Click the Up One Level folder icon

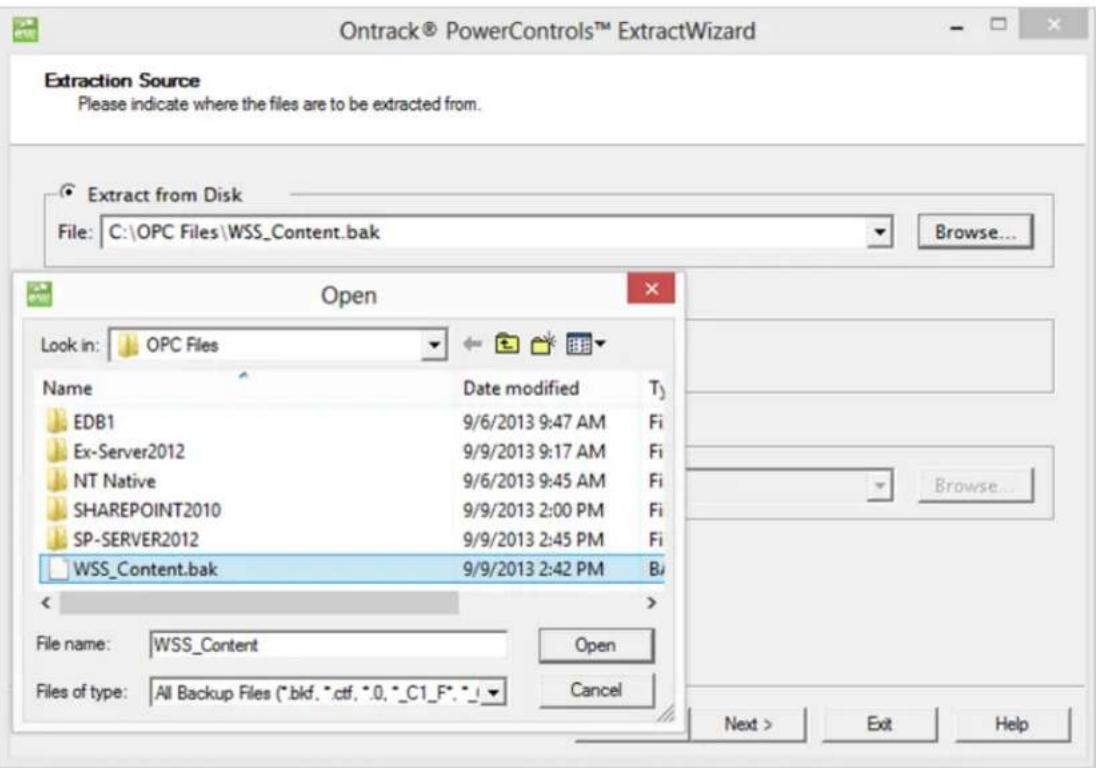click(507, 344)
